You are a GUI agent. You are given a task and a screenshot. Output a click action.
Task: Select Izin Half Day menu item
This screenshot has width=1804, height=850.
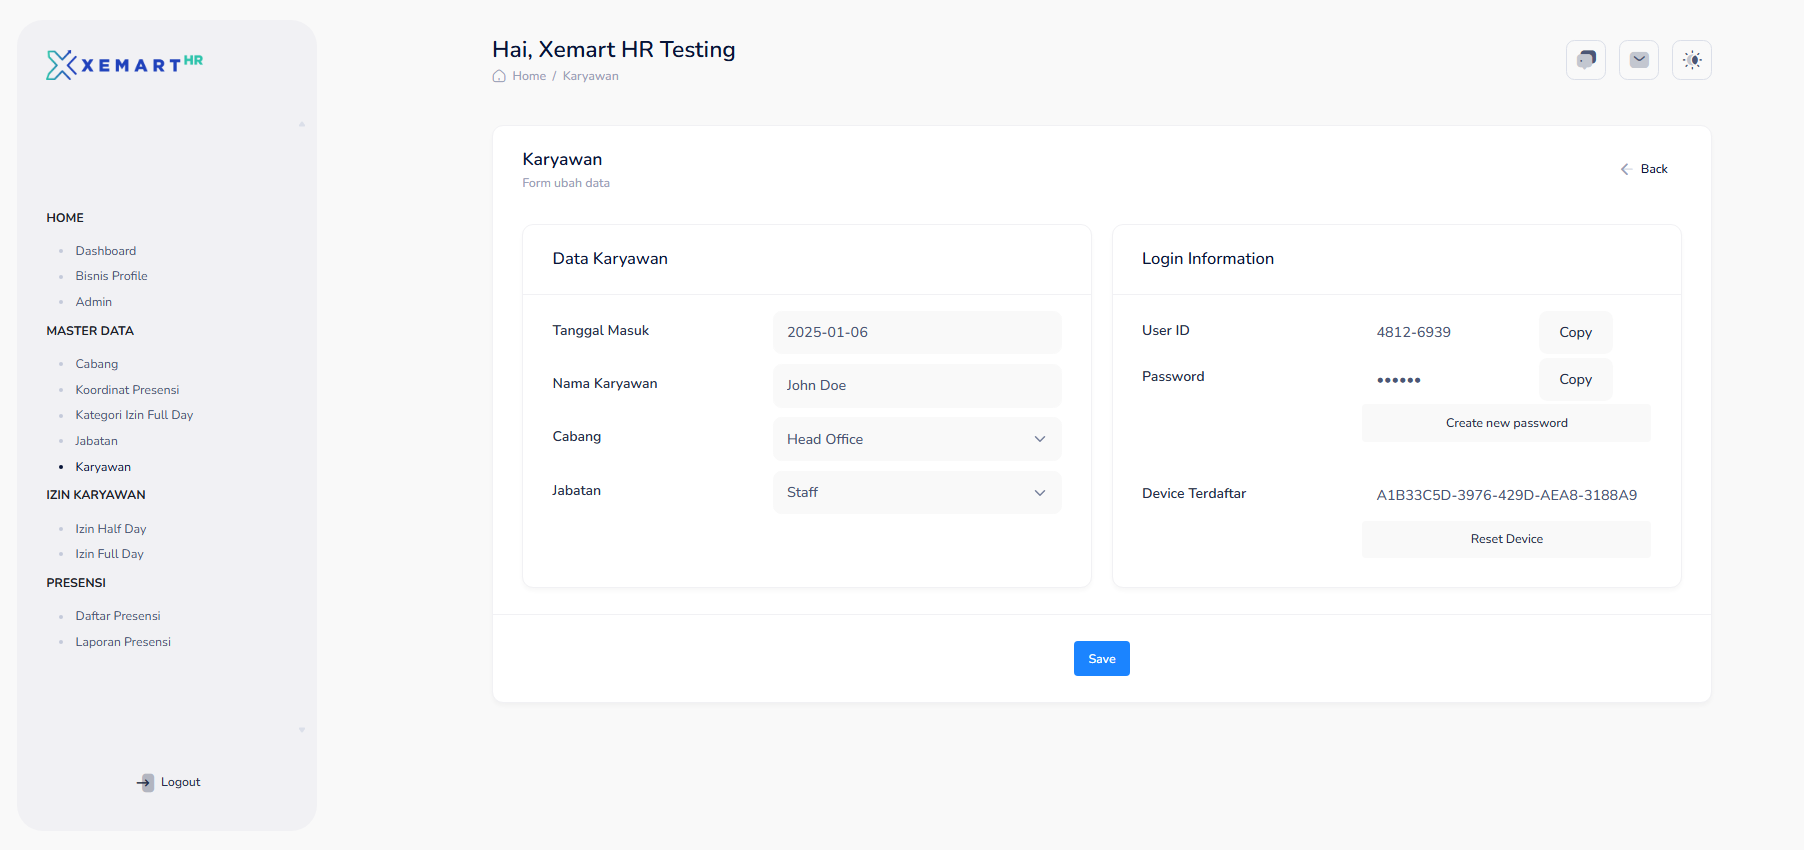click(111, 529)
